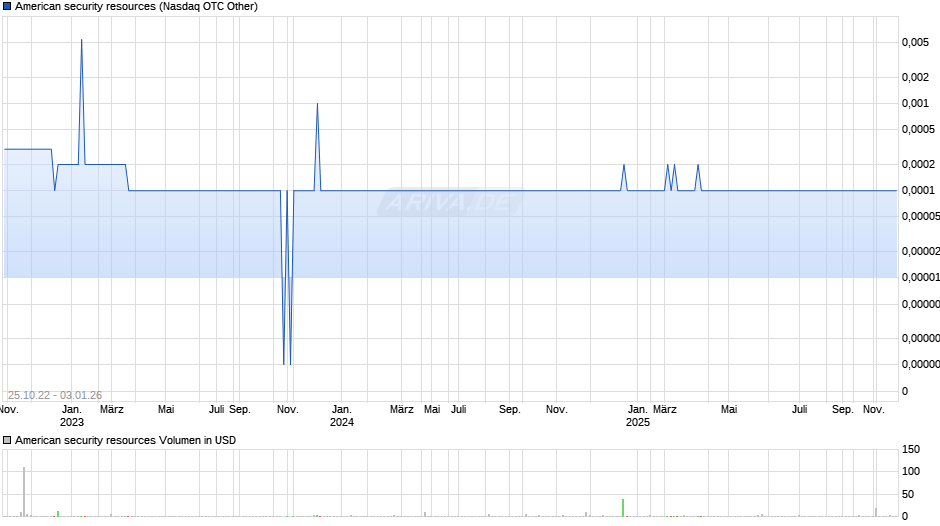Click the "Jan." label above 2024

point(342,410)
